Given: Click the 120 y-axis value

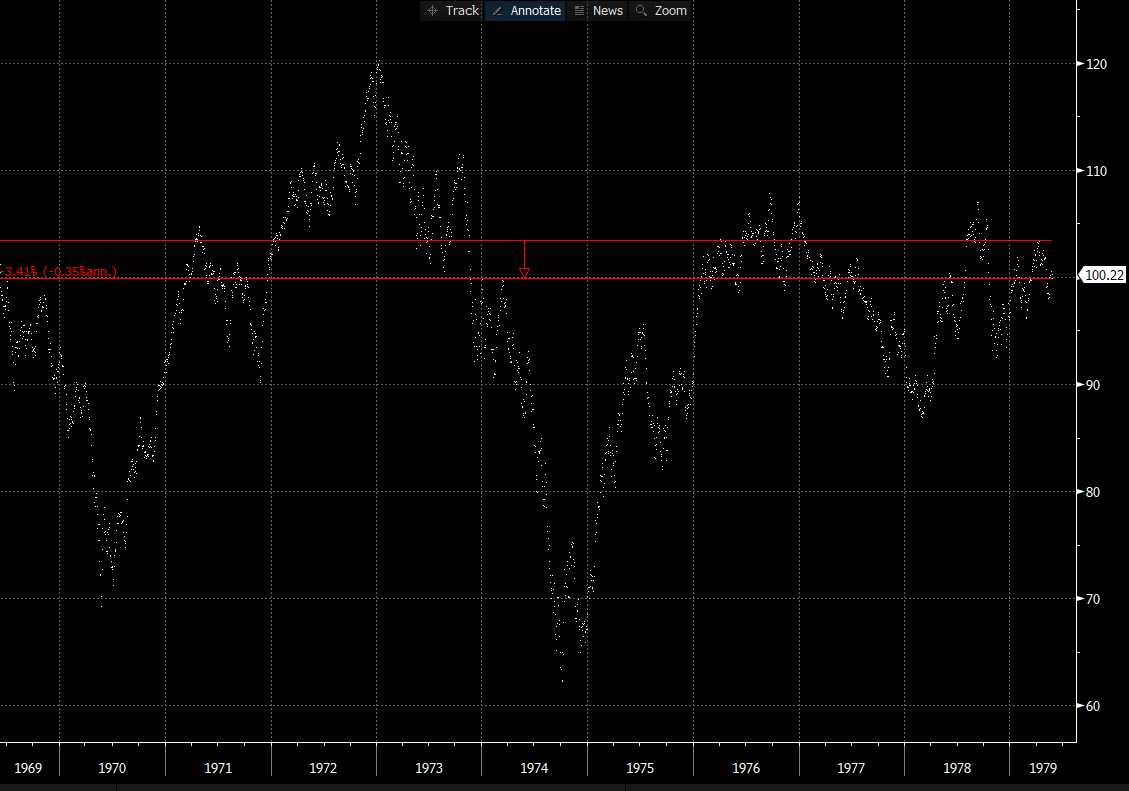Looking at the screenshot, I should pos(1096,64).
